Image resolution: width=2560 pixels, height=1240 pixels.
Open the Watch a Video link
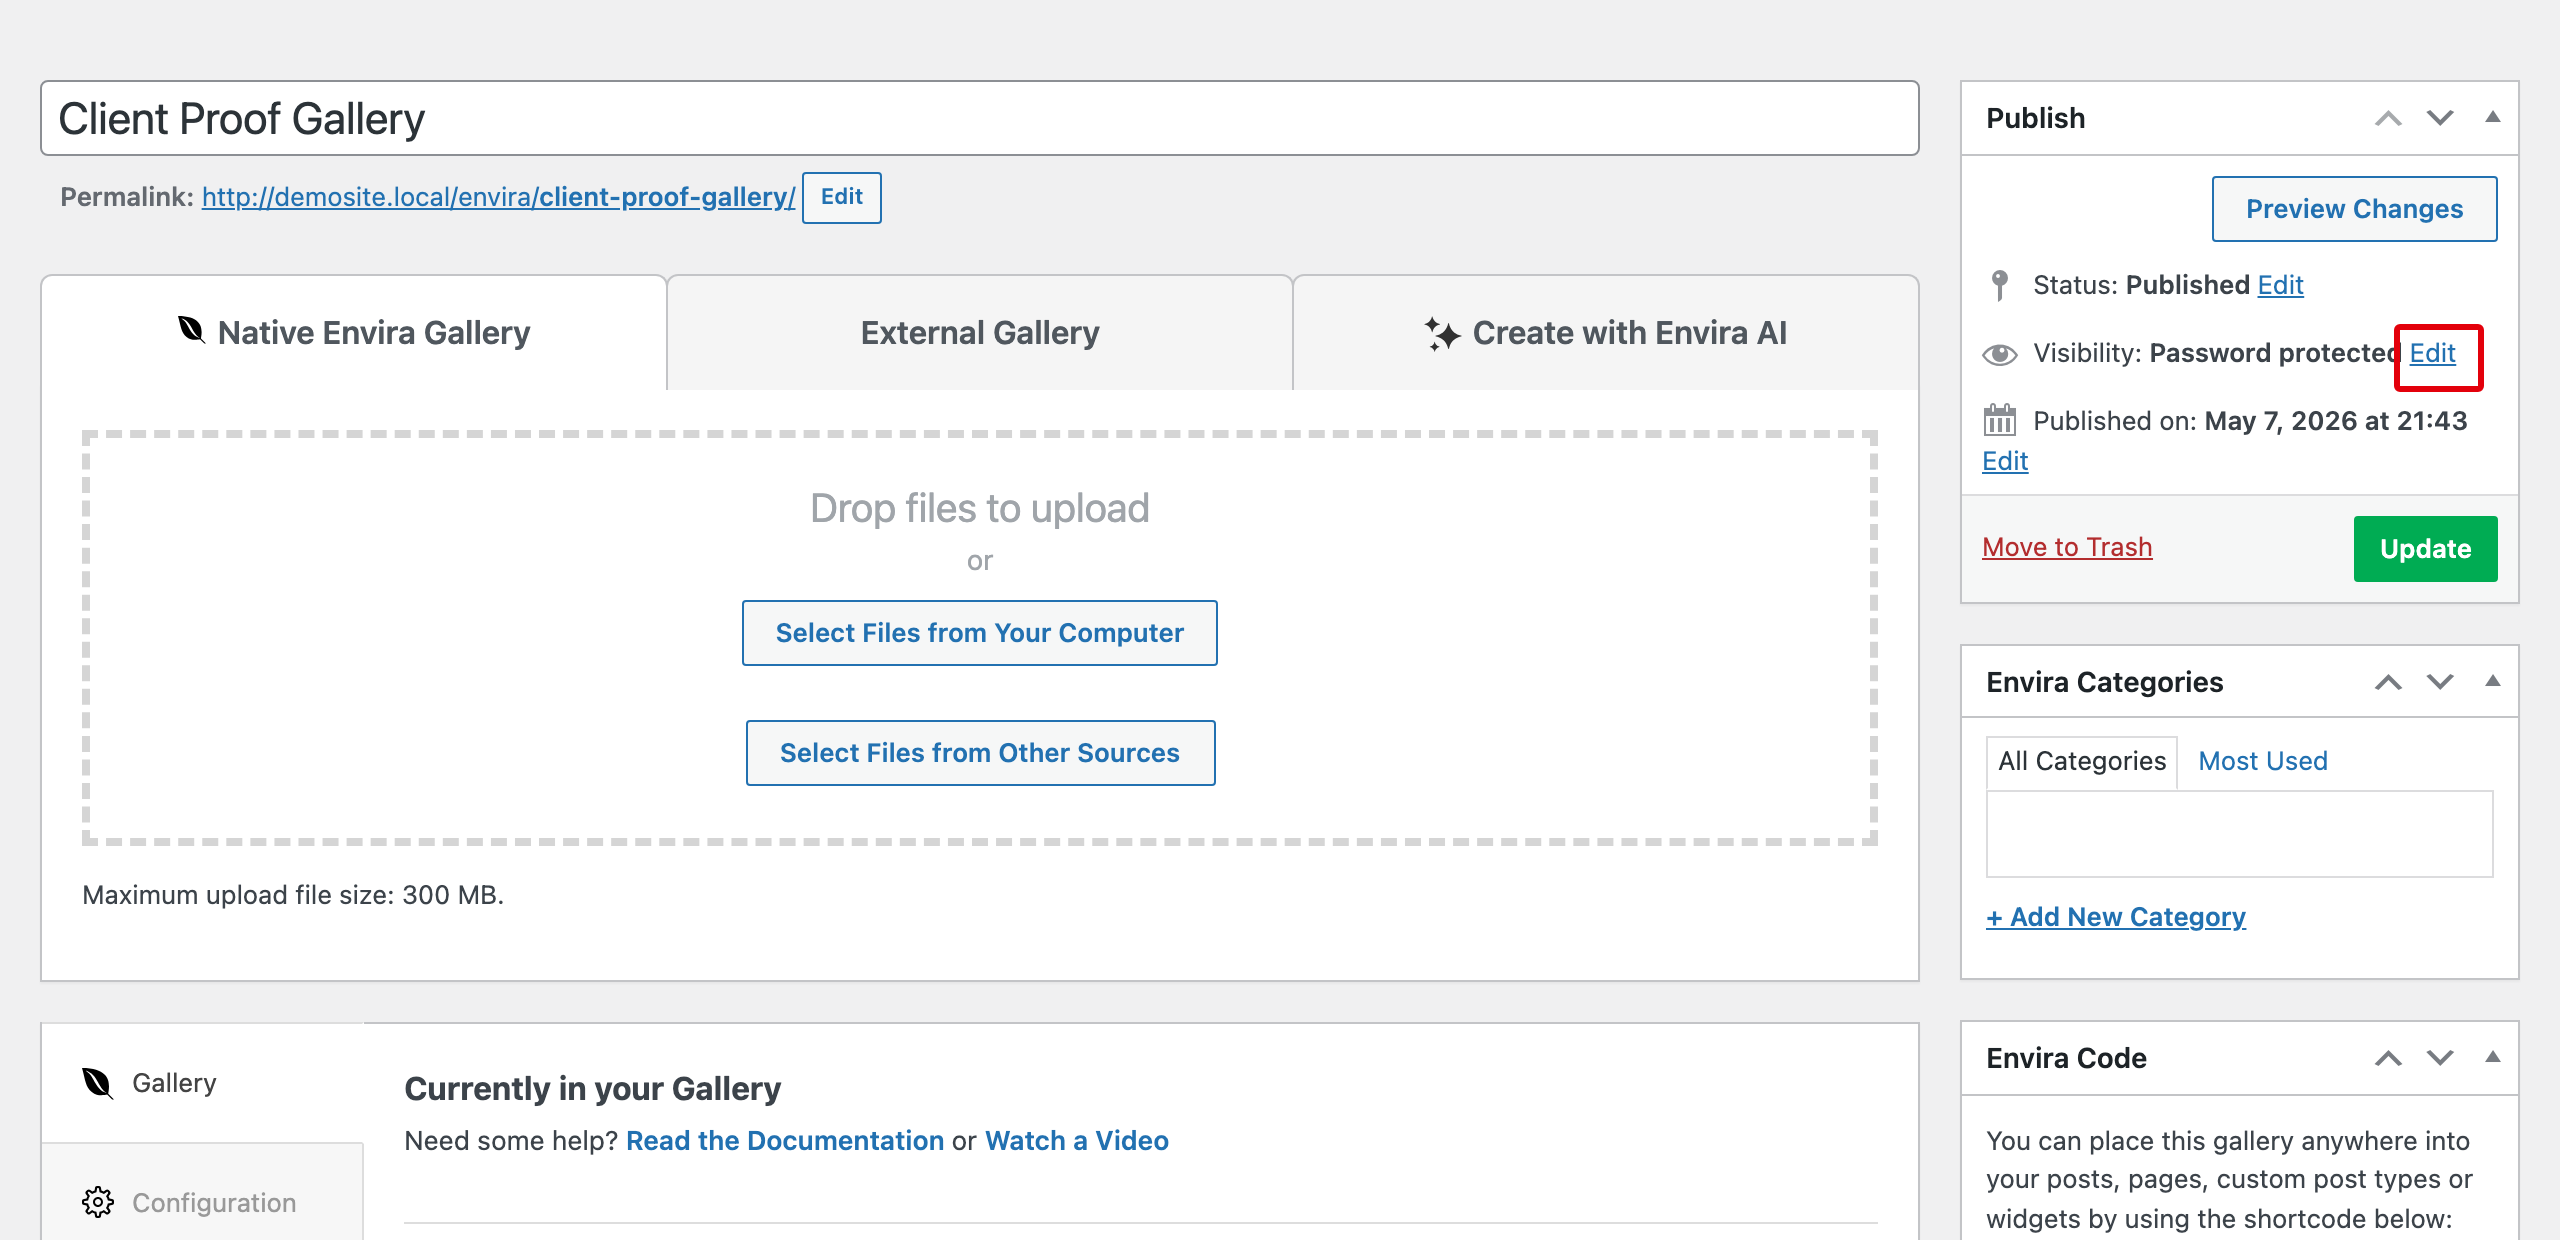[x=1077, y=1141]
